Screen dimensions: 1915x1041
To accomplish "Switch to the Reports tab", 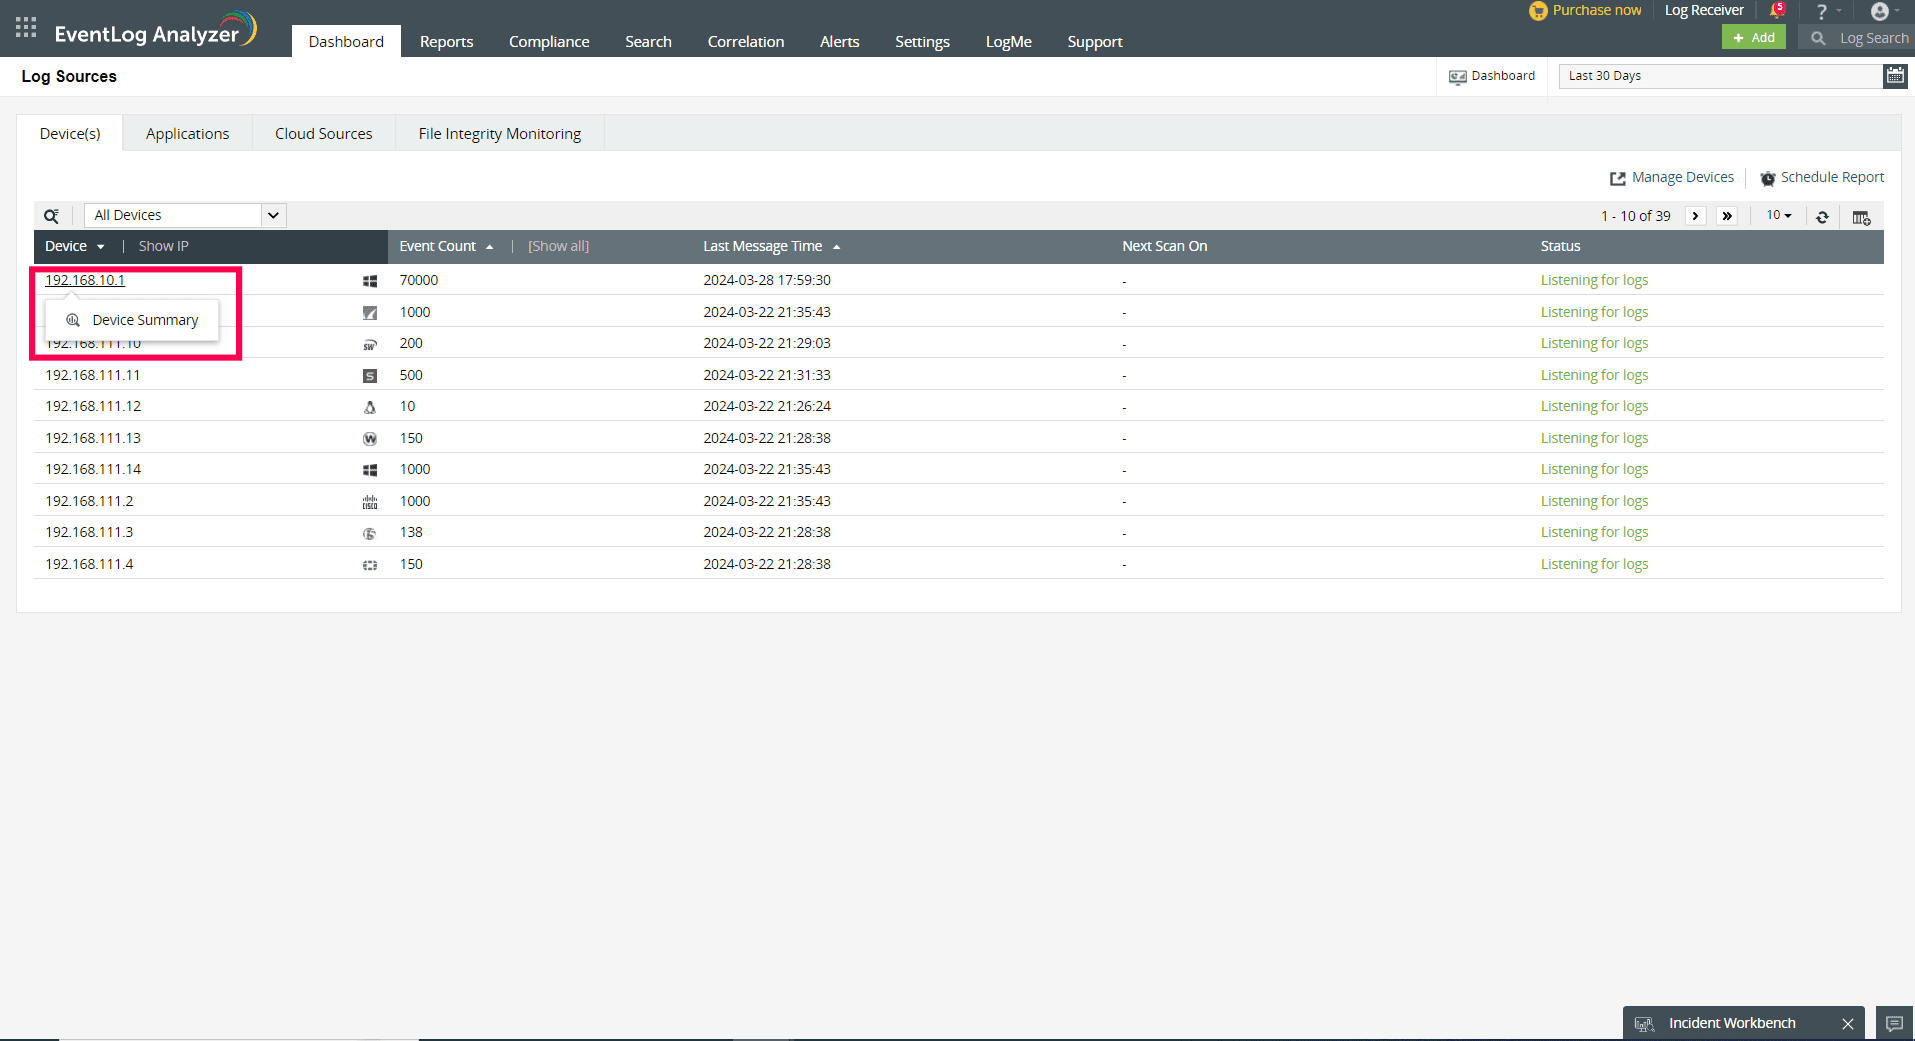I will 446,41.
